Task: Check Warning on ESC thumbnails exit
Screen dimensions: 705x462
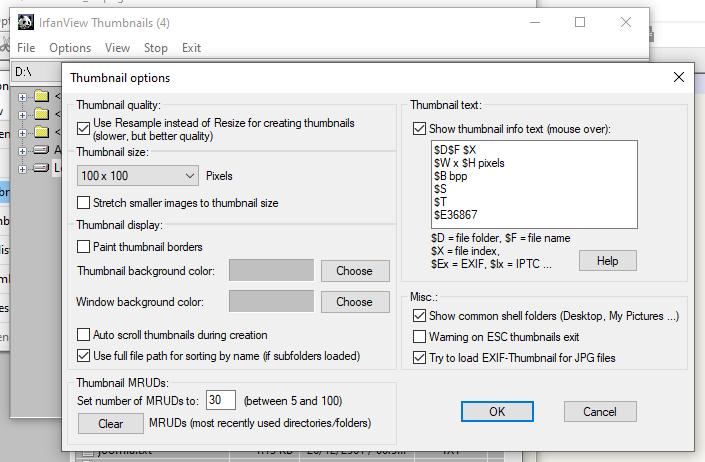Action: (x=420, y=336)
